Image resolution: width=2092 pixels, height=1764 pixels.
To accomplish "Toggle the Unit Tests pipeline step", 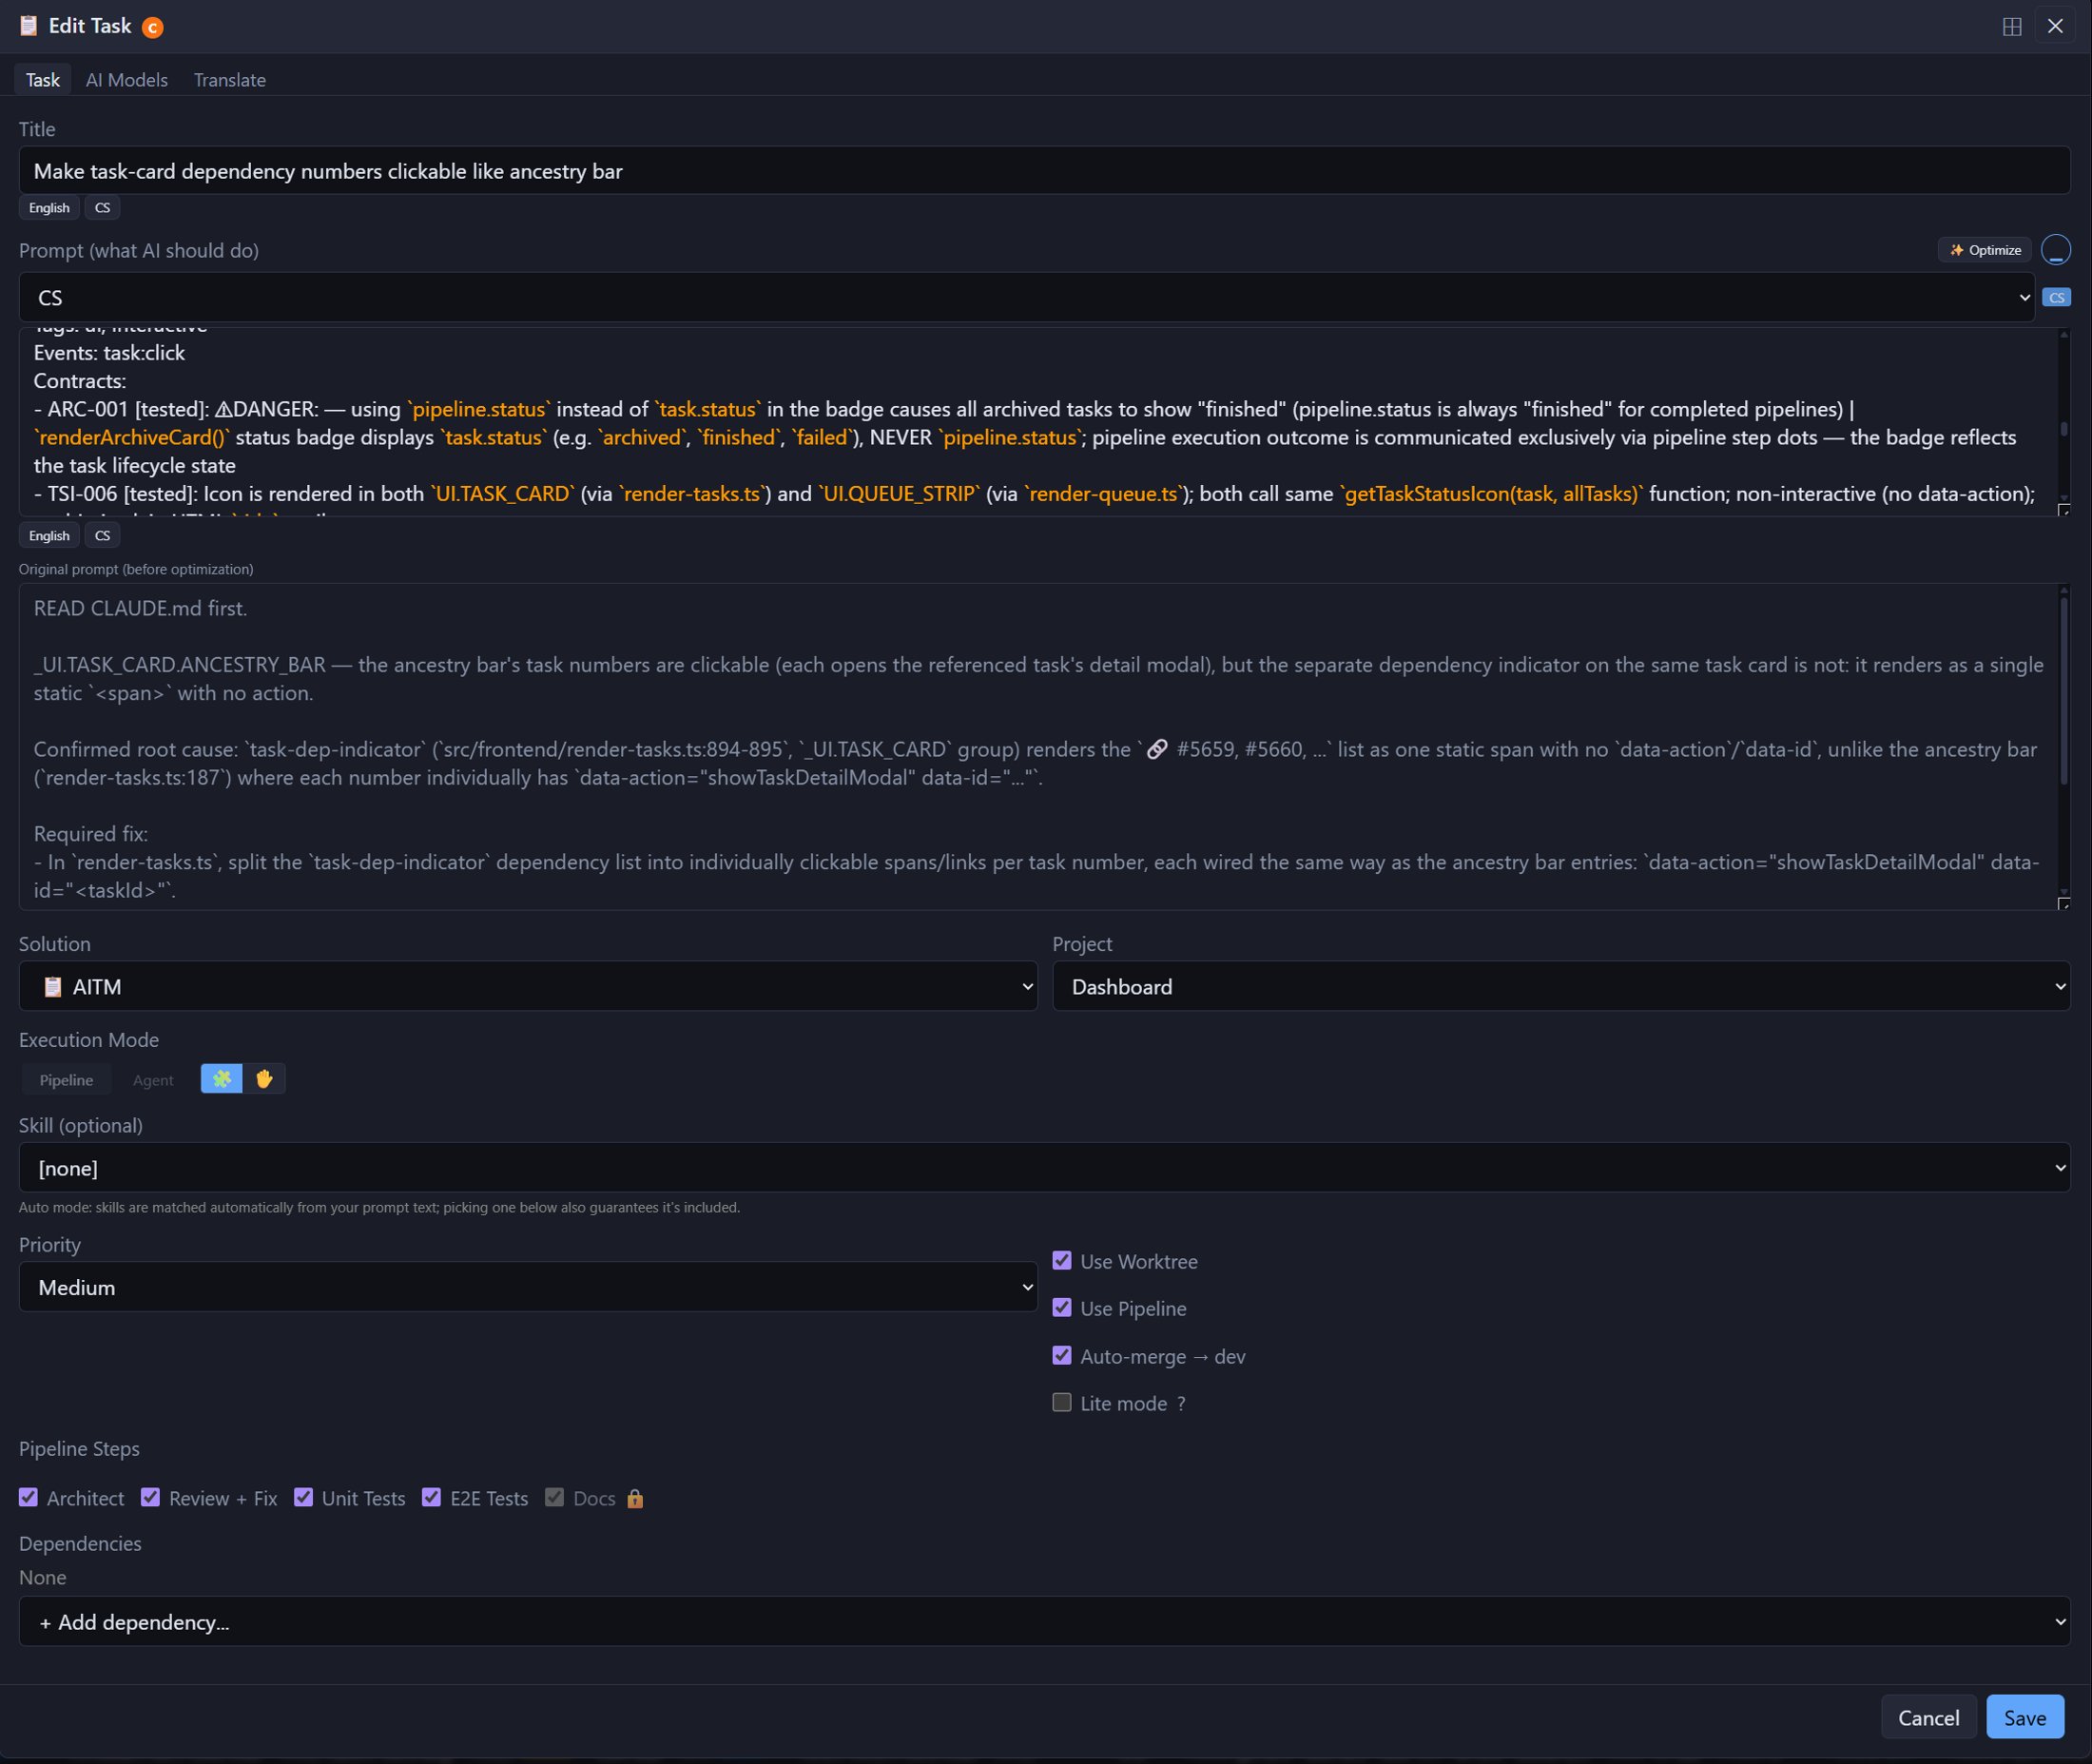I will pyautogui.click(x=303, y=1498).
